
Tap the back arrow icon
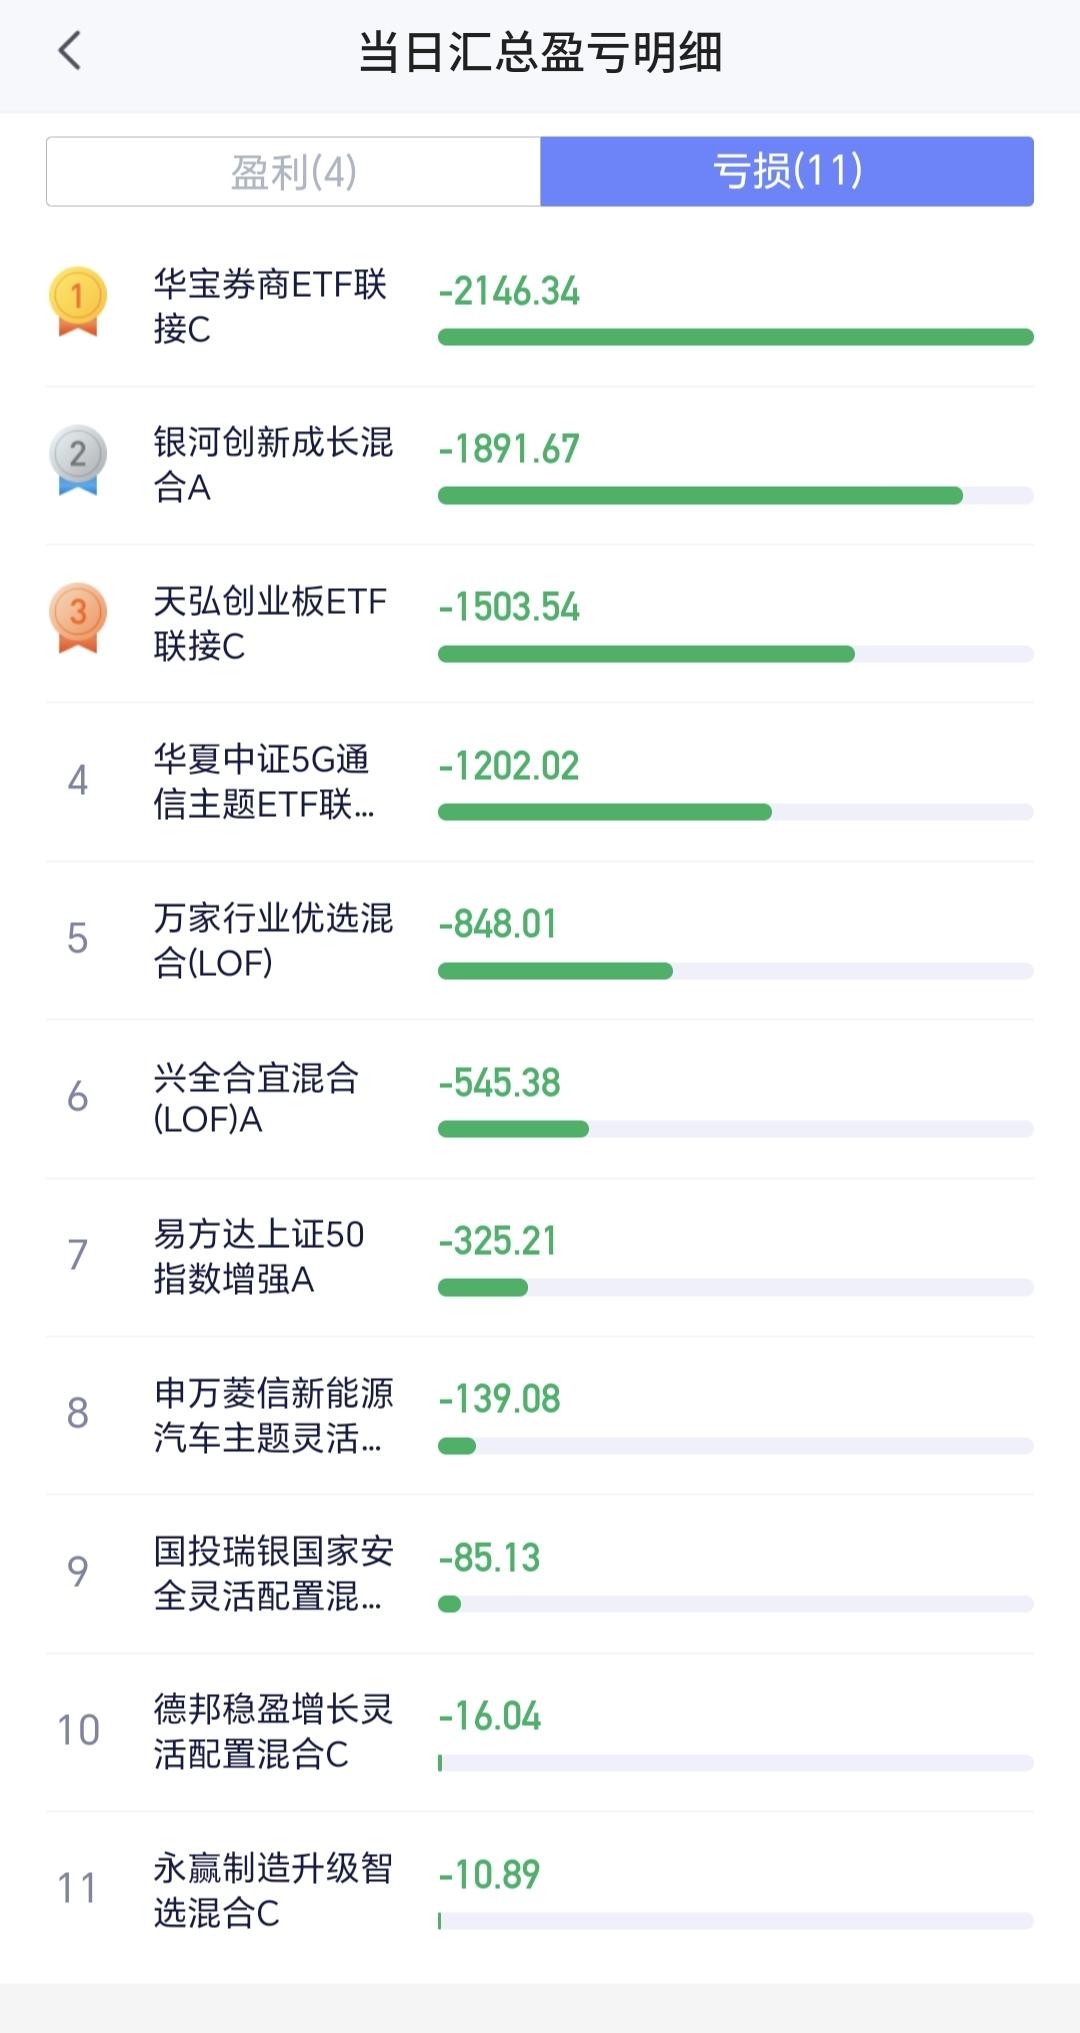click(x=69, y=51)
